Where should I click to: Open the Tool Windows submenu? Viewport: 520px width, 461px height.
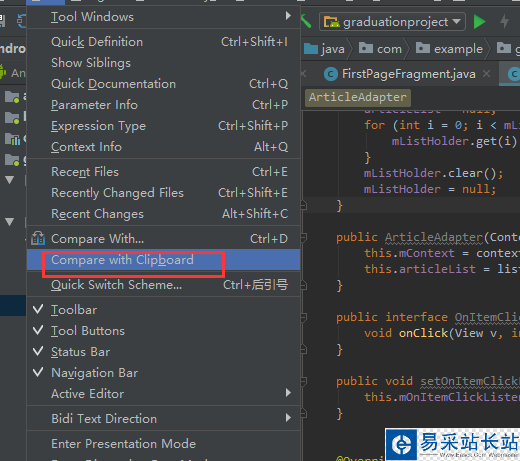(x=163, y=17)
